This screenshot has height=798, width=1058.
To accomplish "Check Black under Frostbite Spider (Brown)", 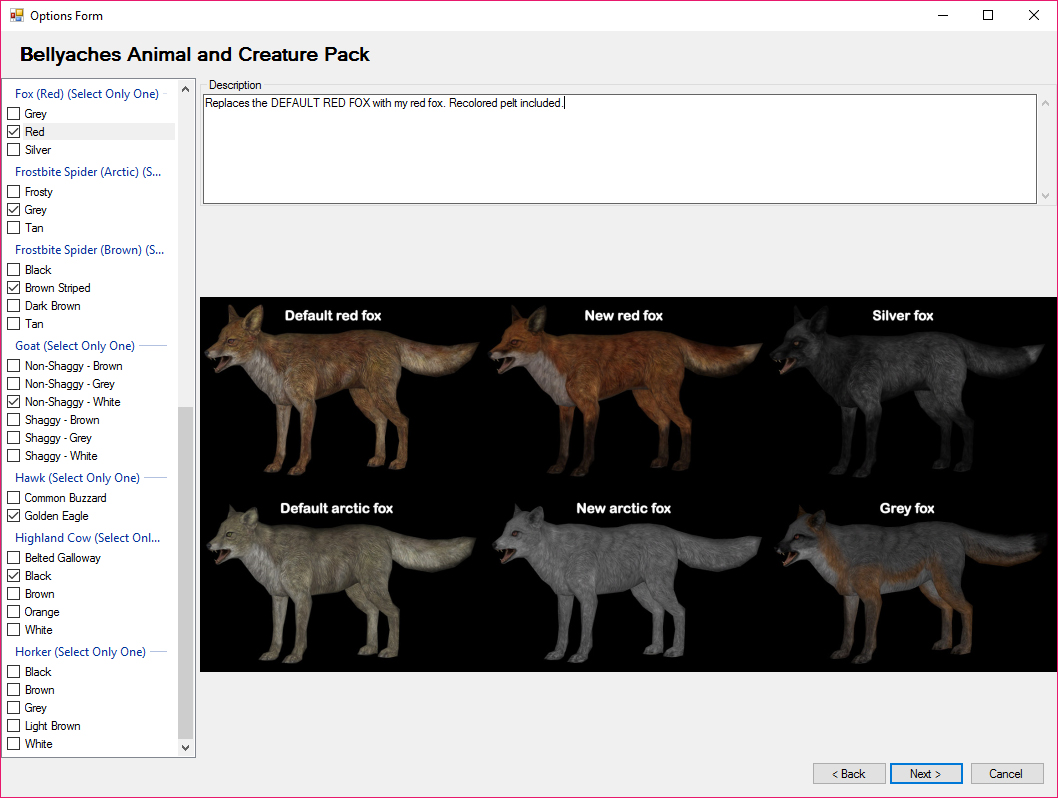I will pyautogui.click(x=13, y=270).
